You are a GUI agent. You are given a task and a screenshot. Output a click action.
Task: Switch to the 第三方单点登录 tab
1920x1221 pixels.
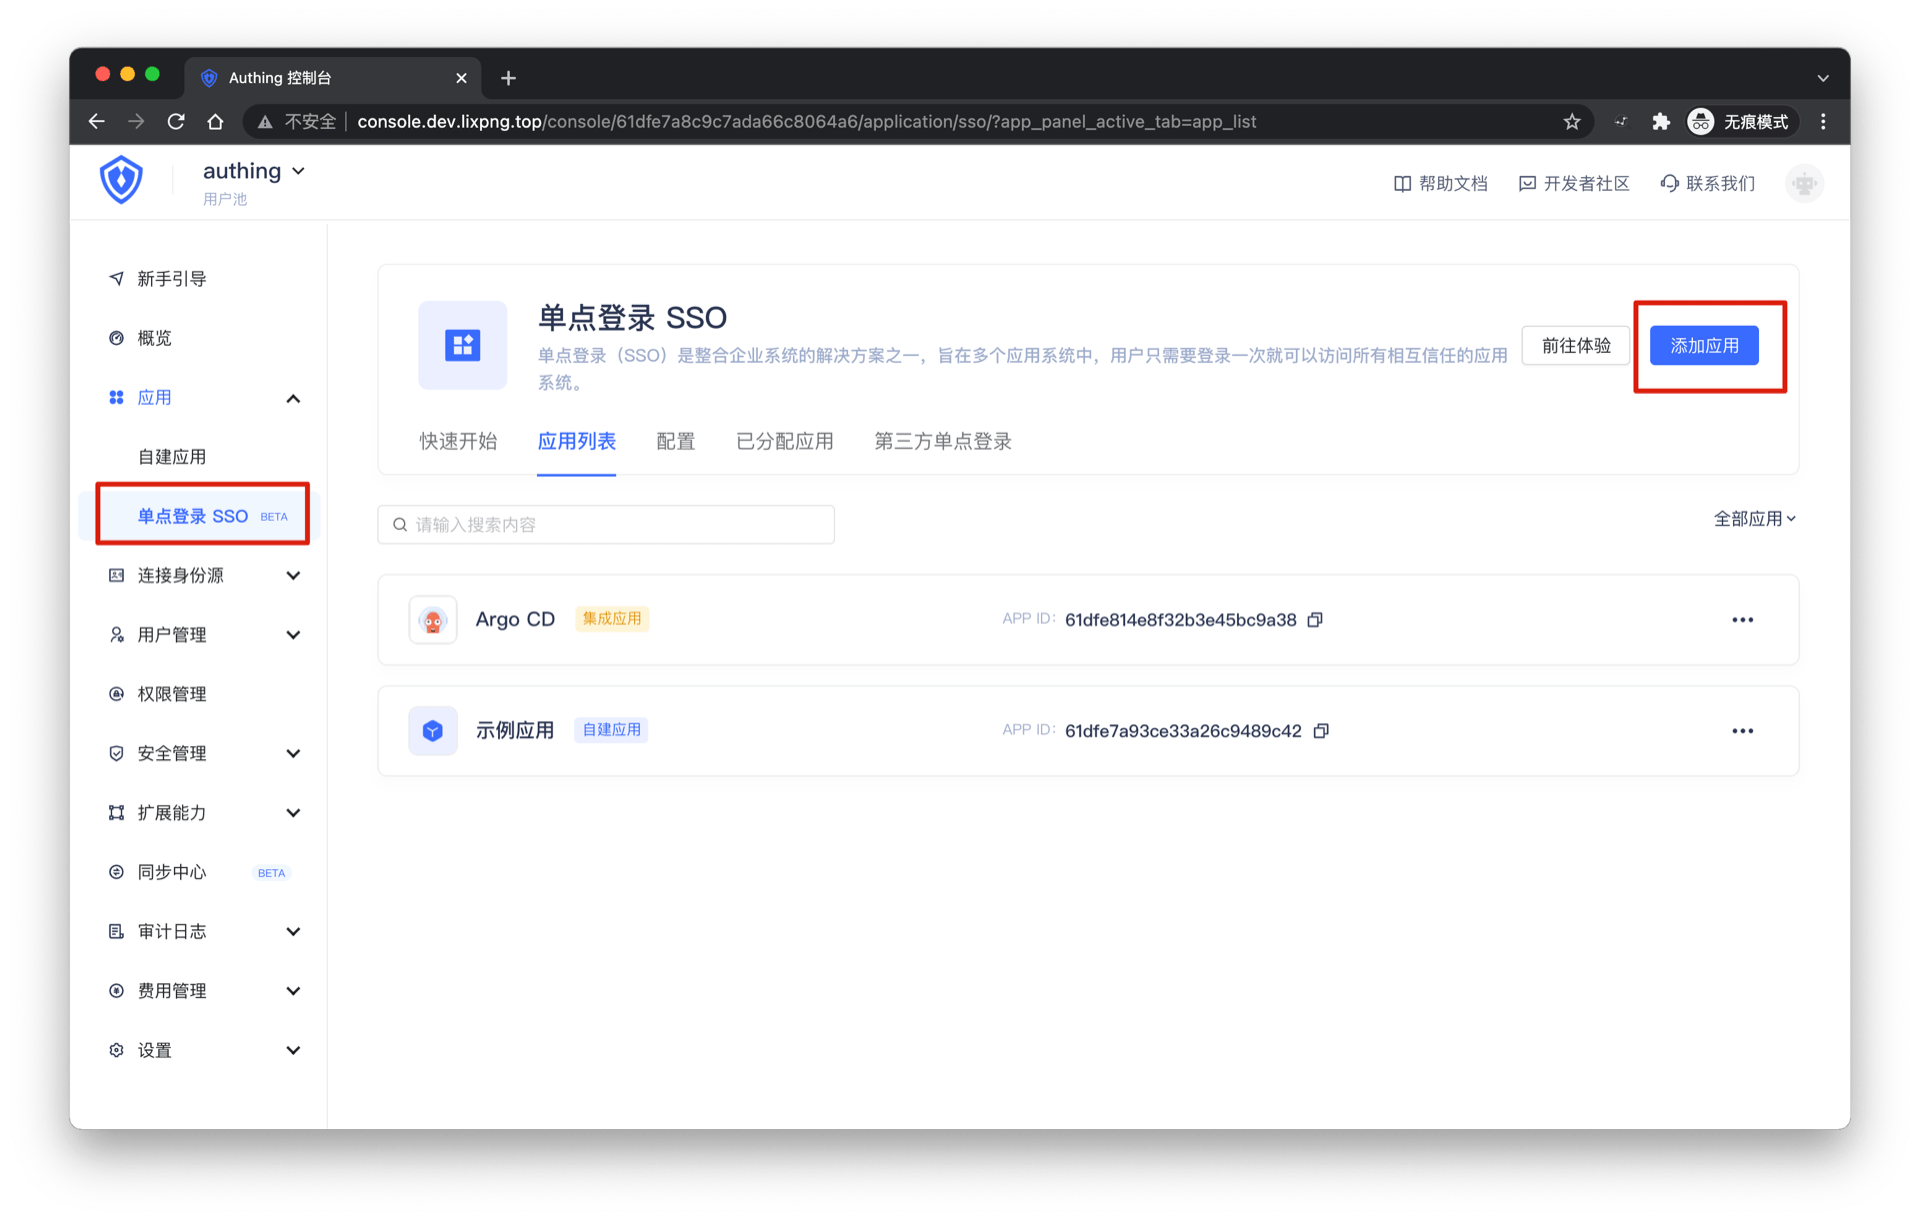pos(942,442)
